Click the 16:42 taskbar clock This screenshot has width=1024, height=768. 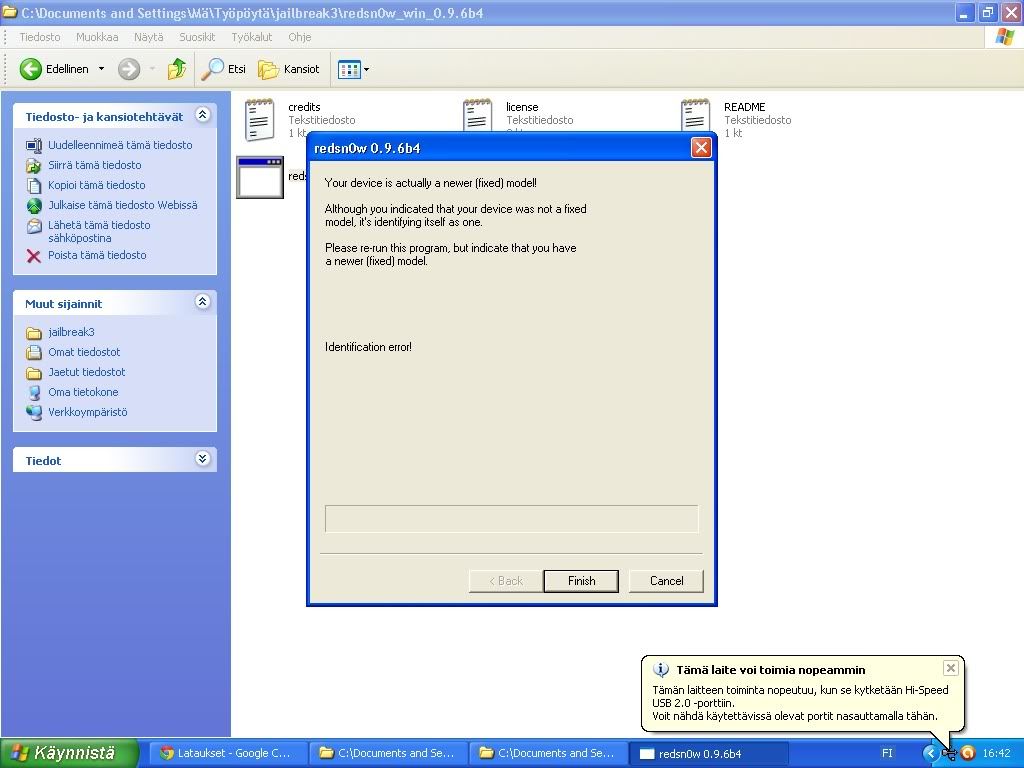click(x=997, y=753)
